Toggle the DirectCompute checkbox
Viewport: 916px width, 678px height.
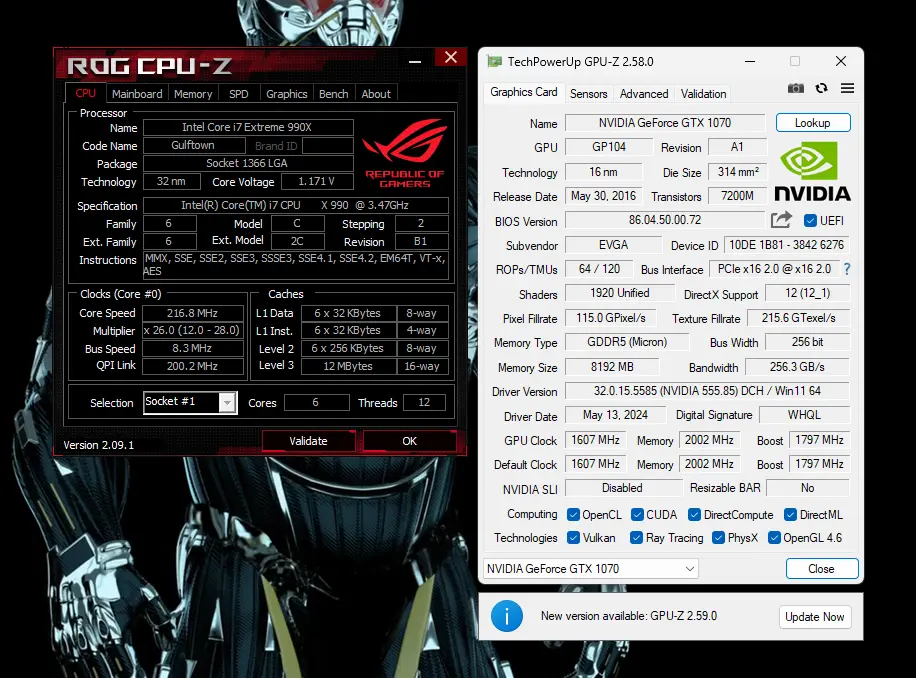tap(694, 514)
